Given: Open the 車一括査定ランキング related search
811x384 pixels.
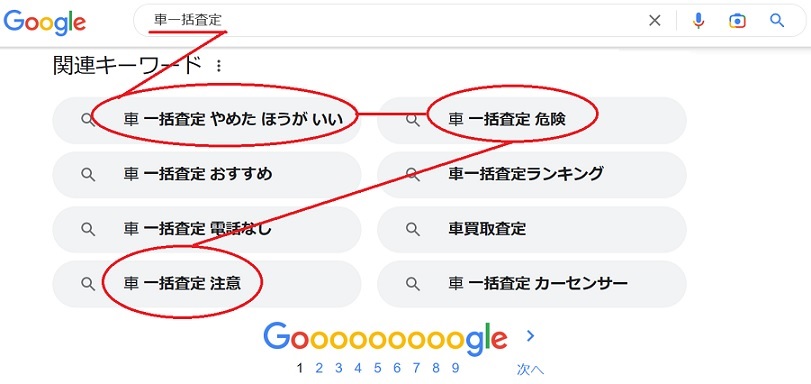Looking at the screenshot, I should [x=532, y=174].
